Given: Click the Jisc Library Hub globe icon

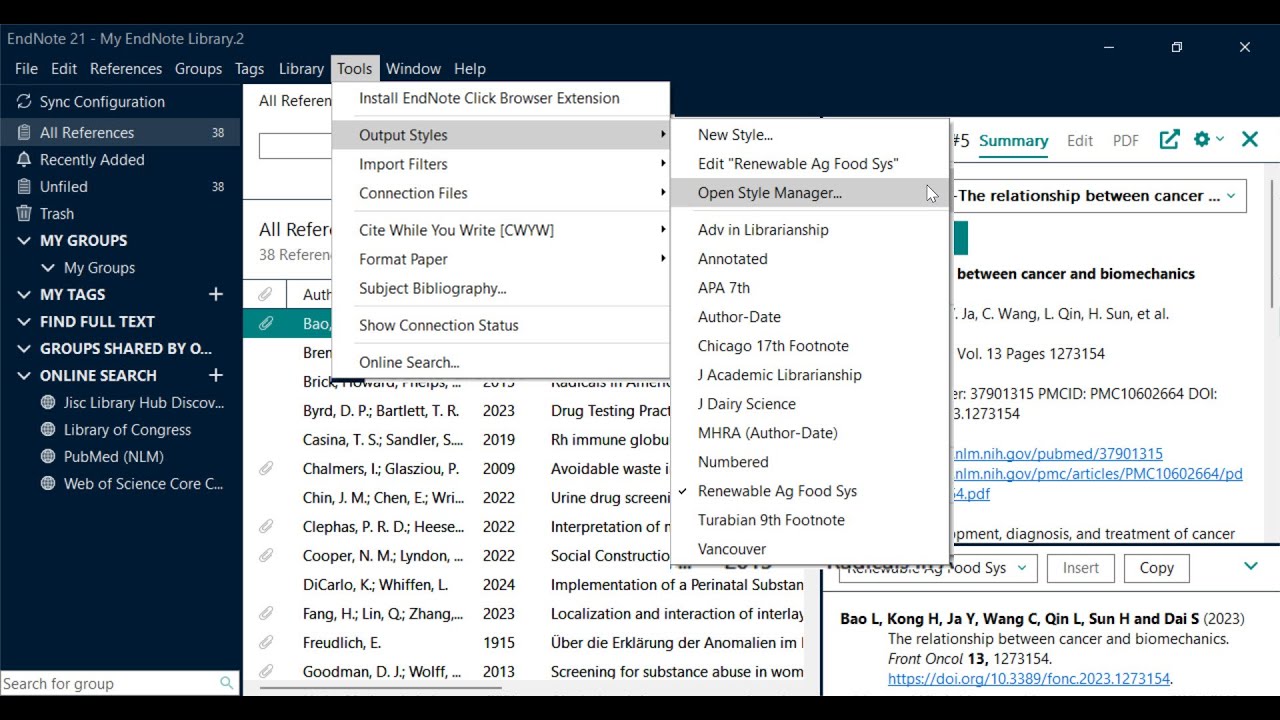Looking at the screenshot, I should coord(47,403).
